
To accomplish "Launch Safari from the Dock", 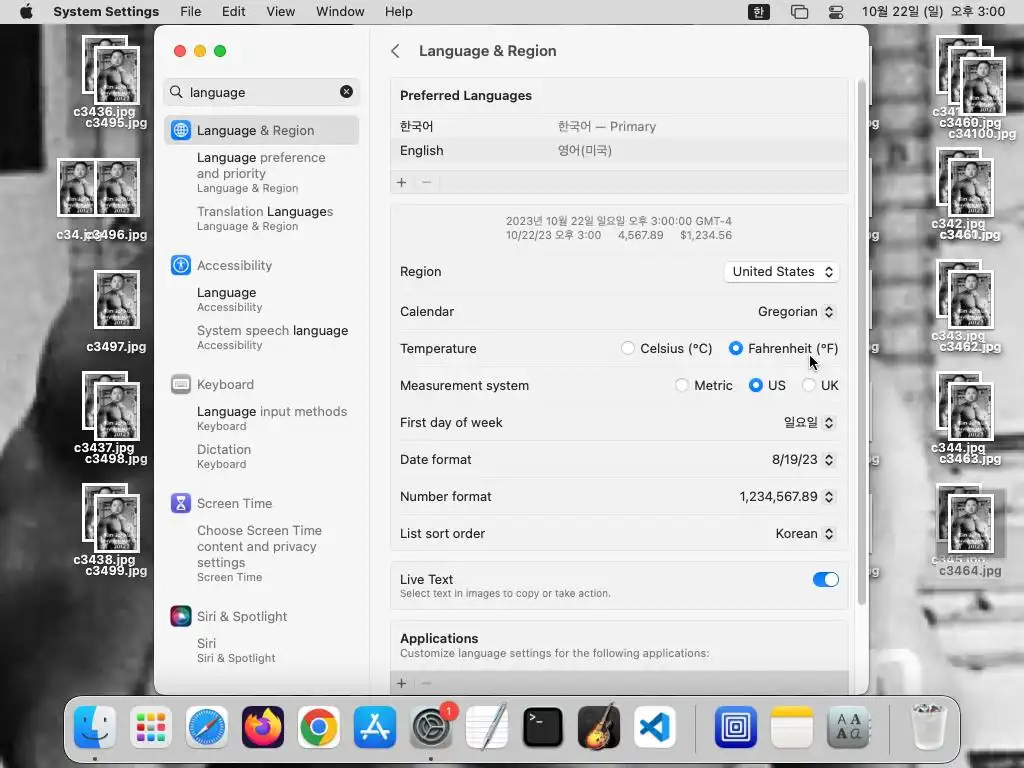I will click(207, 727).
